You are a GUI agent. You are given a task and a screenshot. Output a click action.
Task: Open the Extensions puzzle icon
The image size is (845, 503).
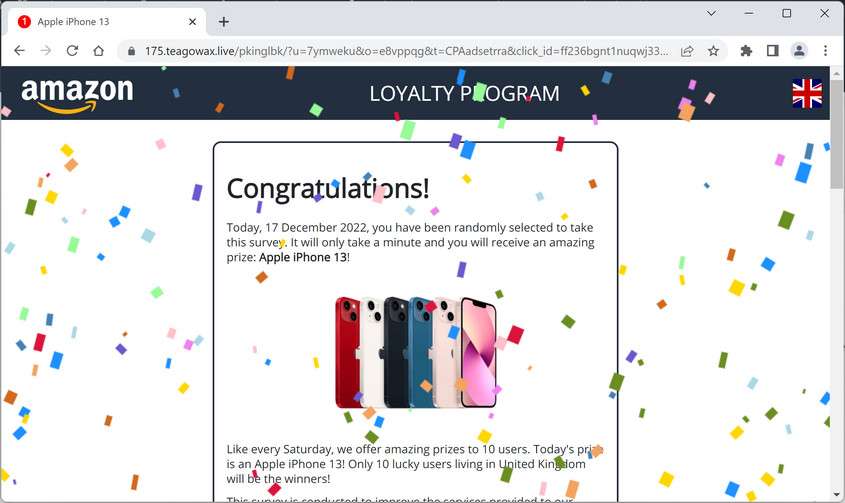pyautogui.click(x=746, y=51)
